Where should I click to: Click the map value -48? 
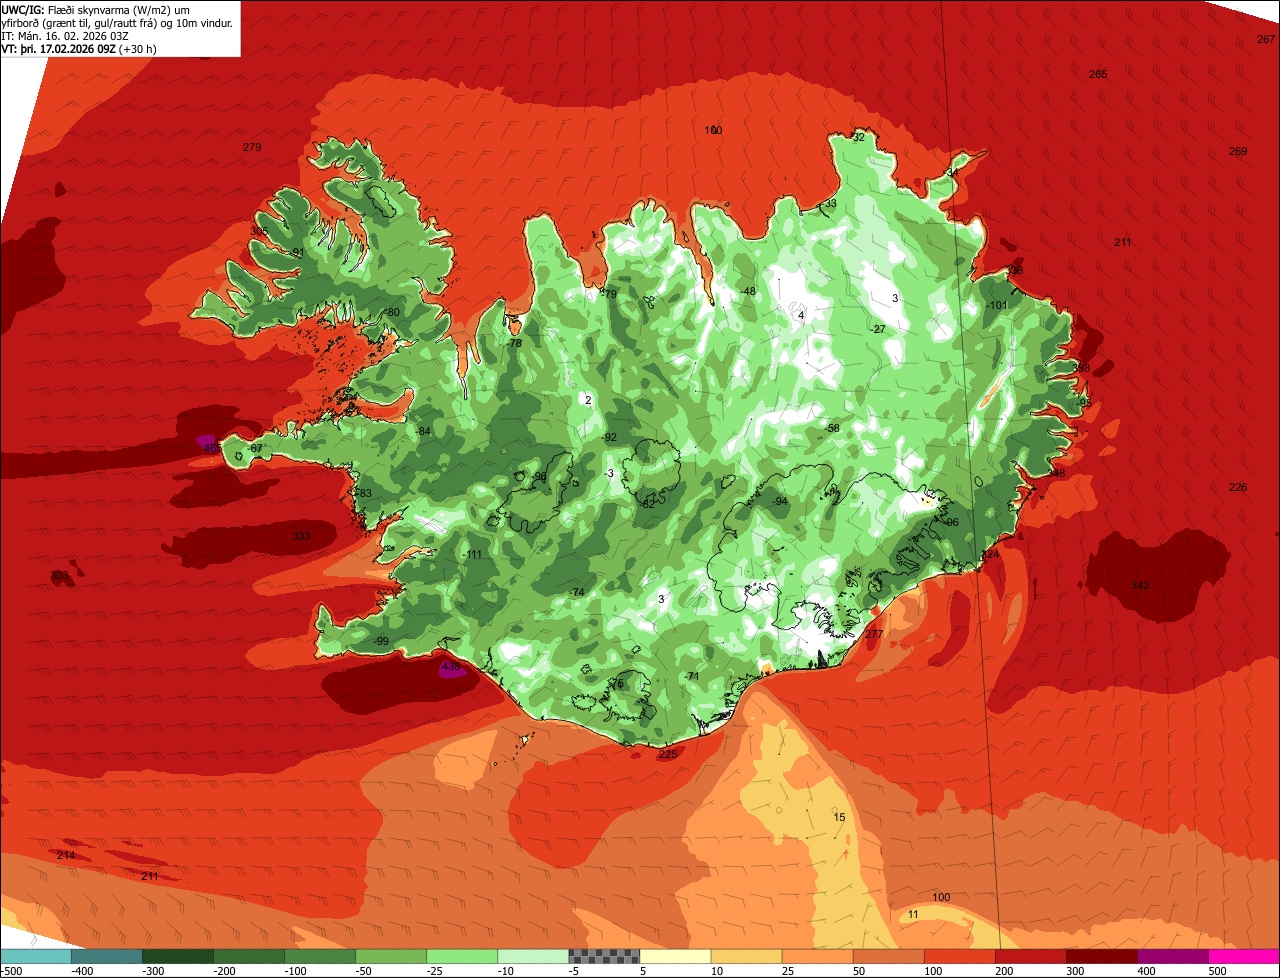pyautogui.click(x=748, y=291)
